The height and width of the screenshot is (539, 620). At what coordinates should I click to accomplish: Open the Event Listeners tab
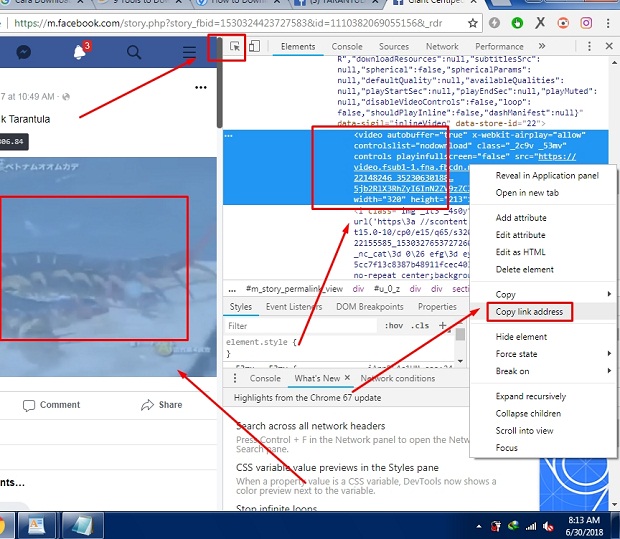(294, 307)
